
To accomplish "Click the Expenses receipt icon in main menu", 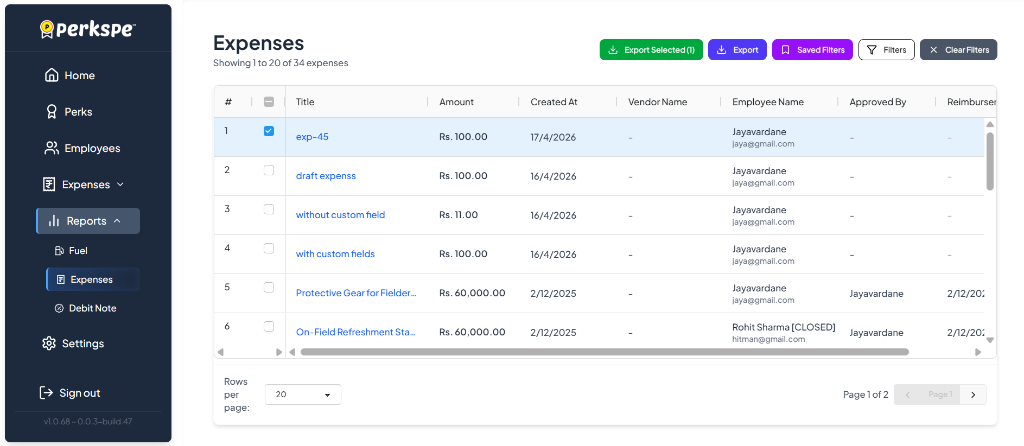I will point(49,184).
